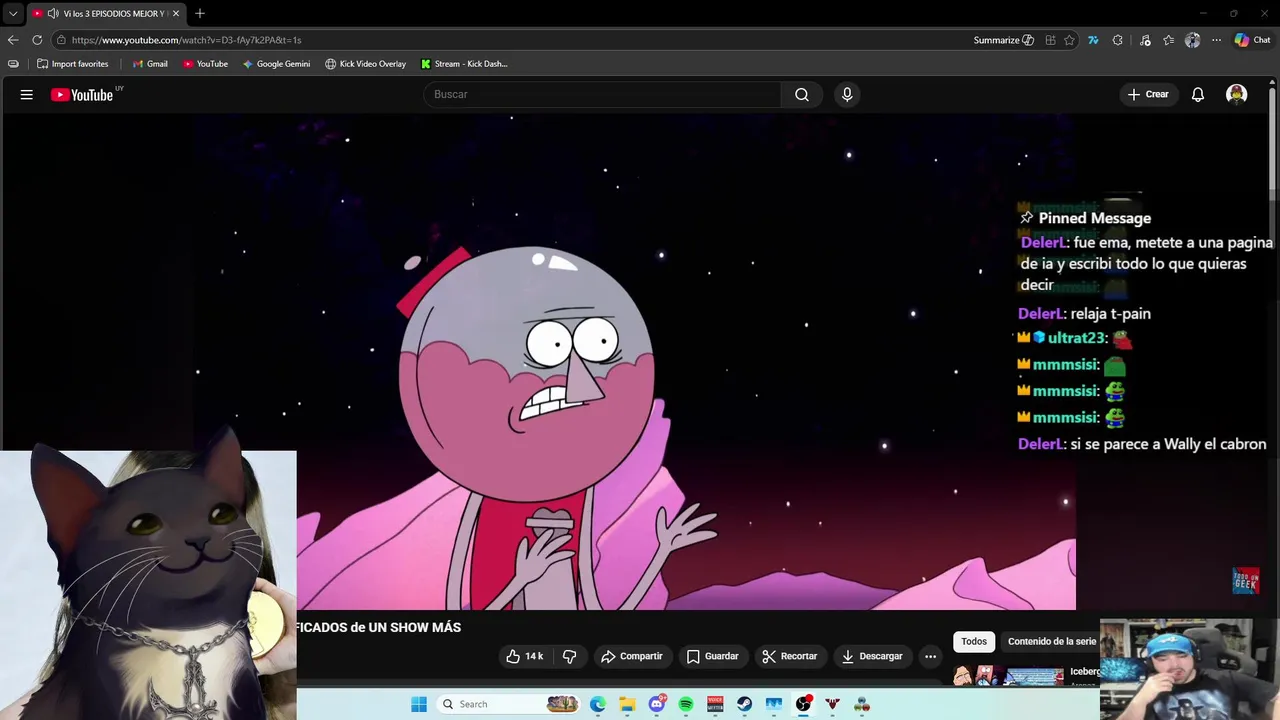The height and width of the screenshot is (720, 1280).
Task: Dislike the video
Action: pos(569,656)
